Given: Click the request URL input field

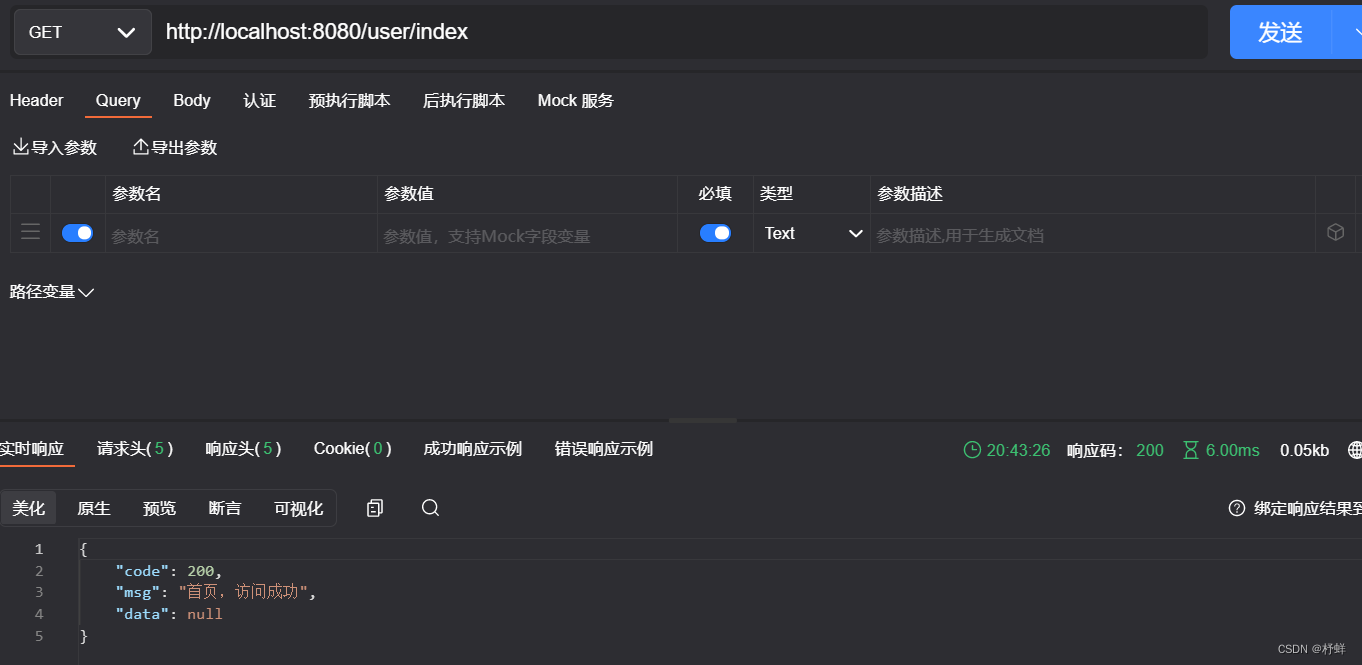Looking at the screenshot, I should pyautogui.click(x=680, y=32).
